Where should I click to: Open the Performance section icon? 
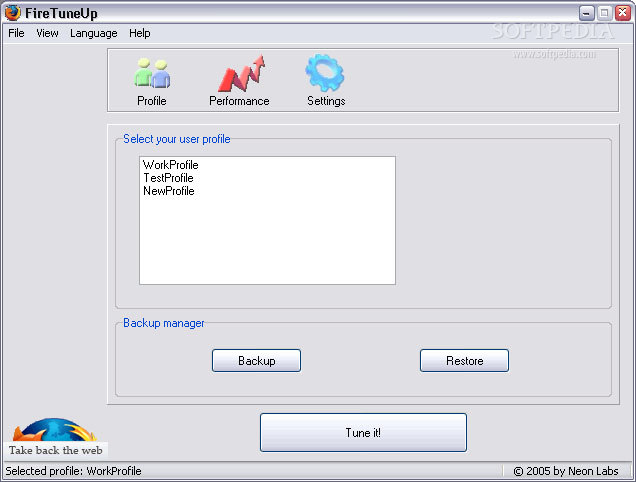click(241, 73)
